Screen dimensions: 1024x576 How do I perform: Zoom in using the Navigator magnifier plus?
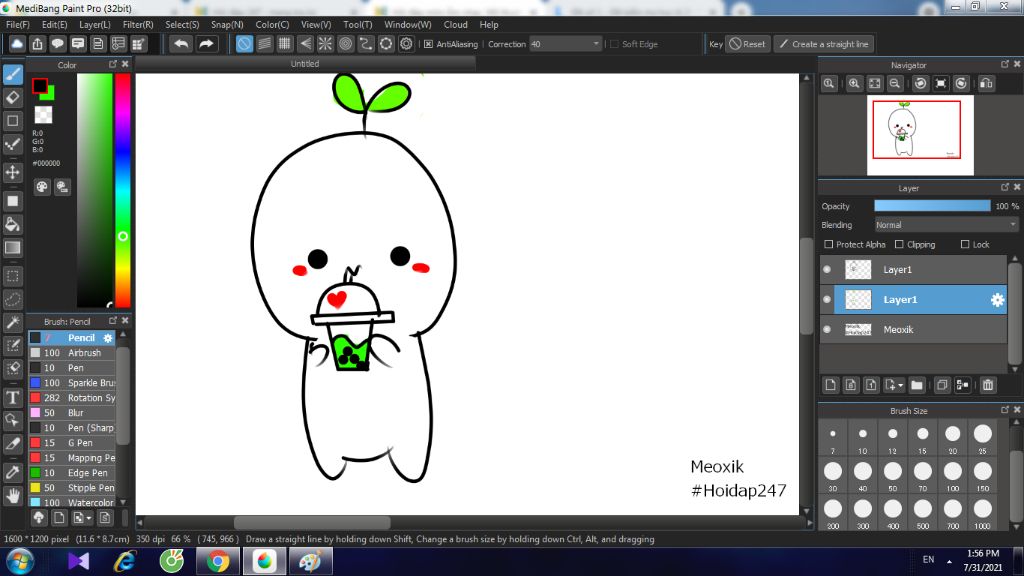pyautogui.click(x=854, y=84)
